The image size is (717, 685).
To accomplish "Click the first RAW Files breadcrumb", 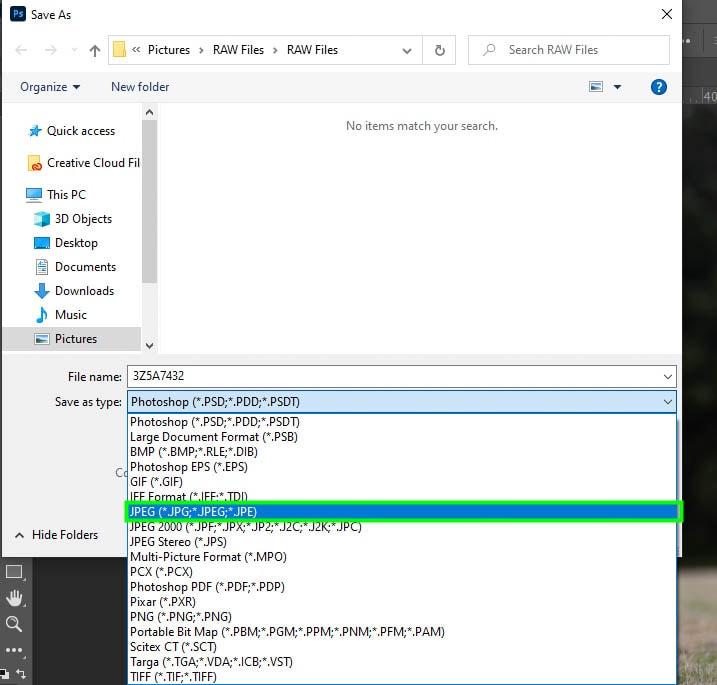I will coord(238,50).
